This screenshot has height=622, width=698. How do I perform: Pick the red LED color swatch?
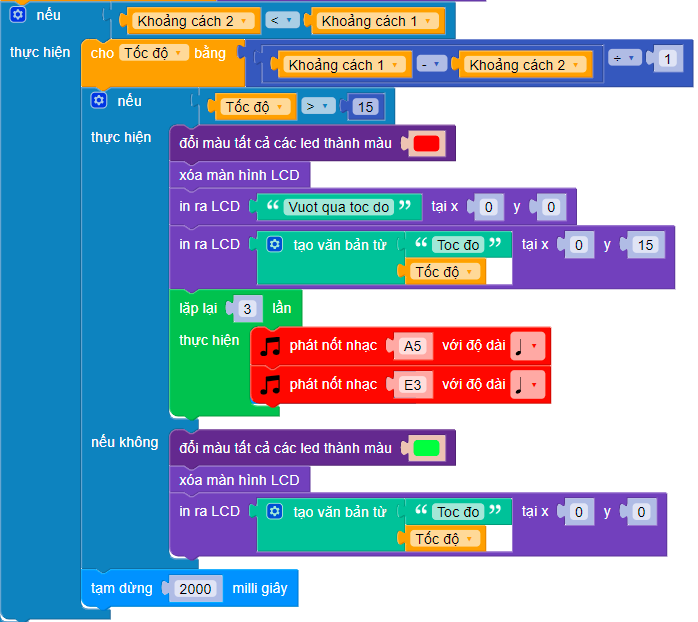[426, 144]
